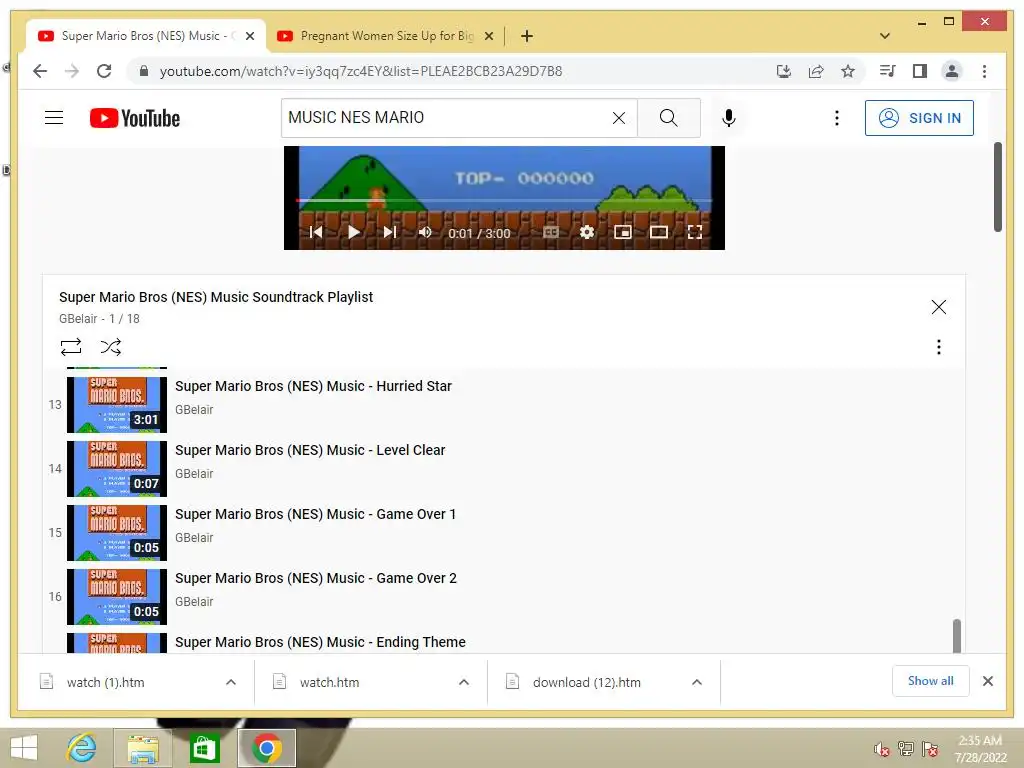Click the SIGN IN button
The width and height of the screenshot is (1024, 768).
[919, 118]
